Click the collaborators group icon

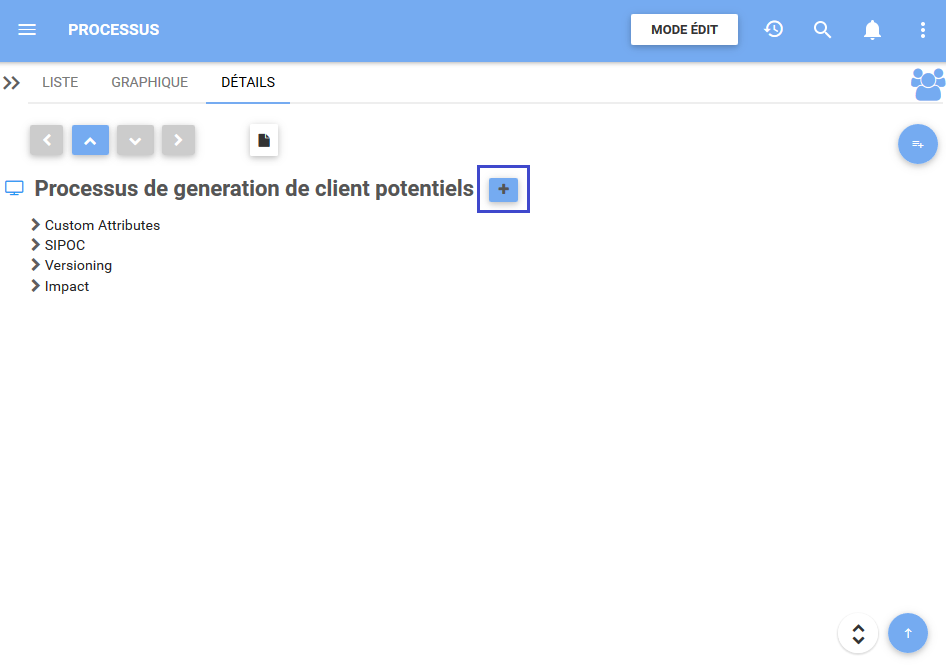point(927,84)
